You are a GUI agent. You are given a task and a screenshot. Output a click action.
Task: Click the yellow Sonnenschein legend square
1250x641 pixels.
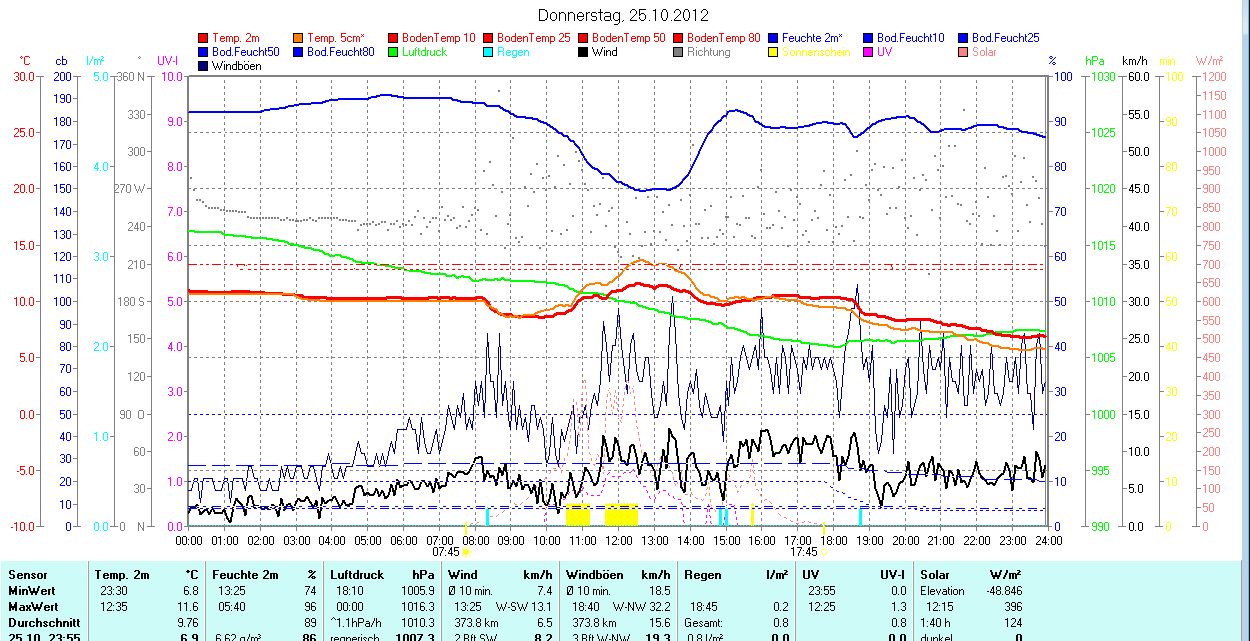[774, 52]
